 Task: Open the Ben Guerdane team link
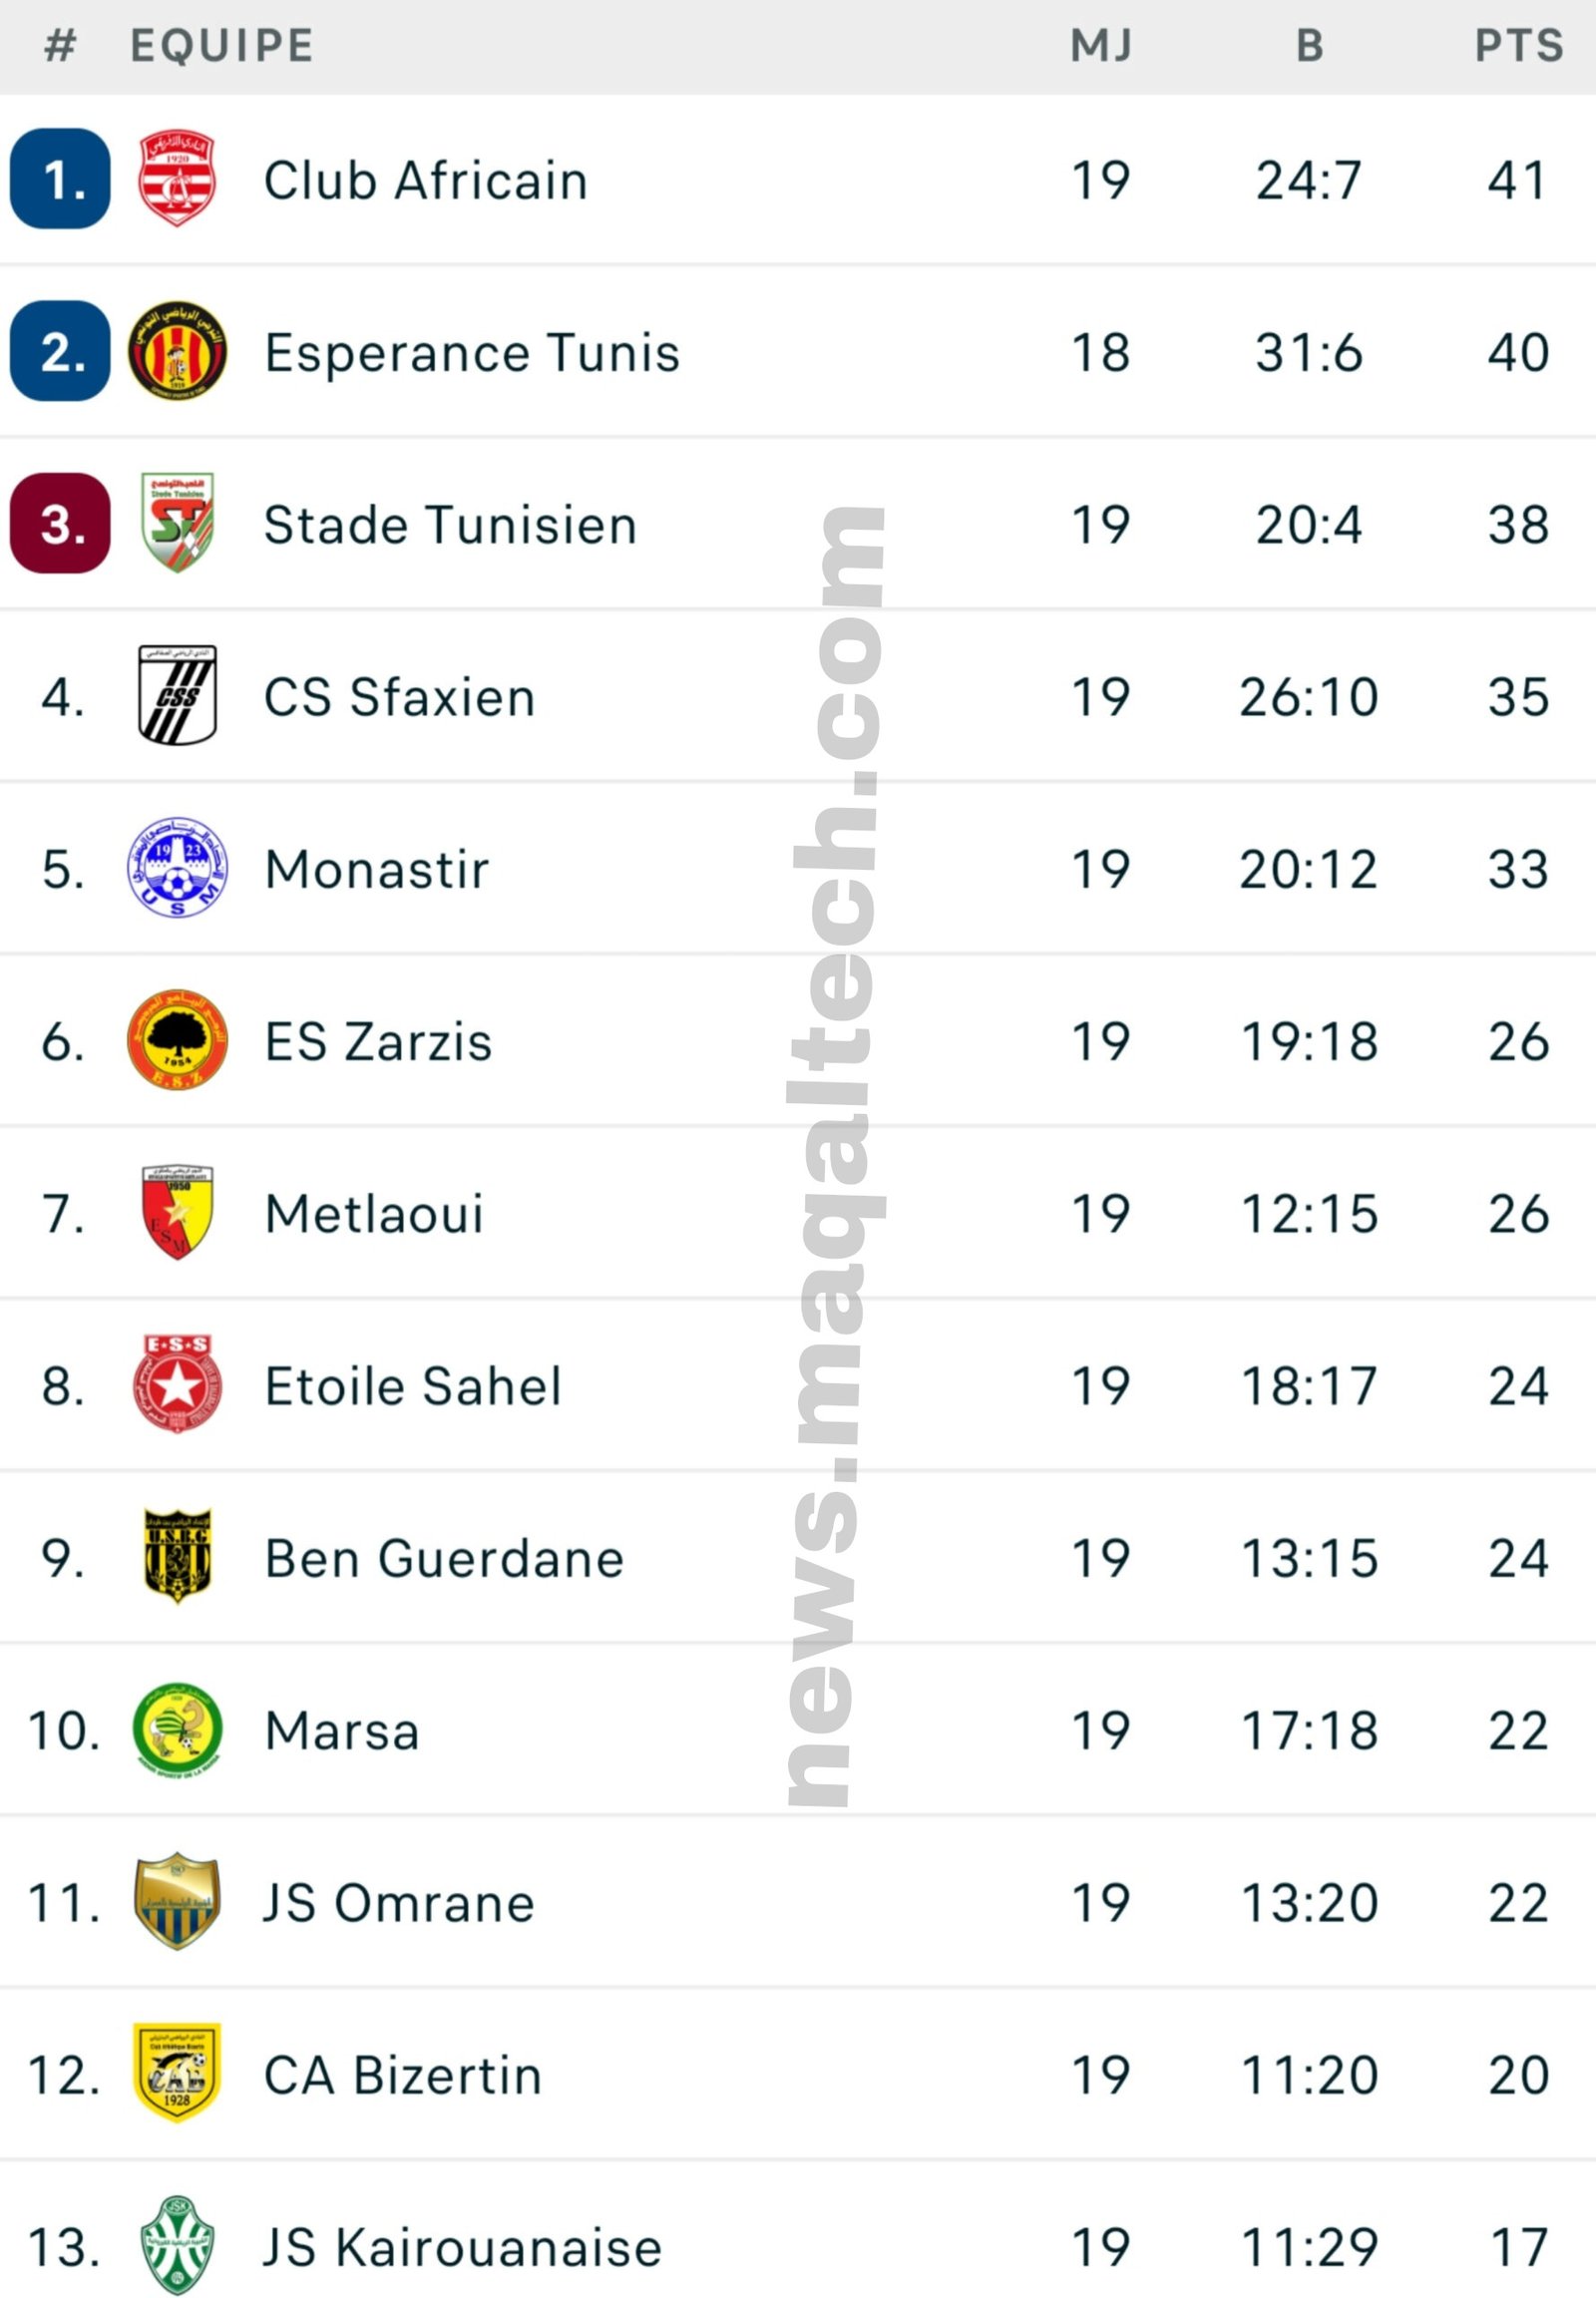tap(444, 1558)
